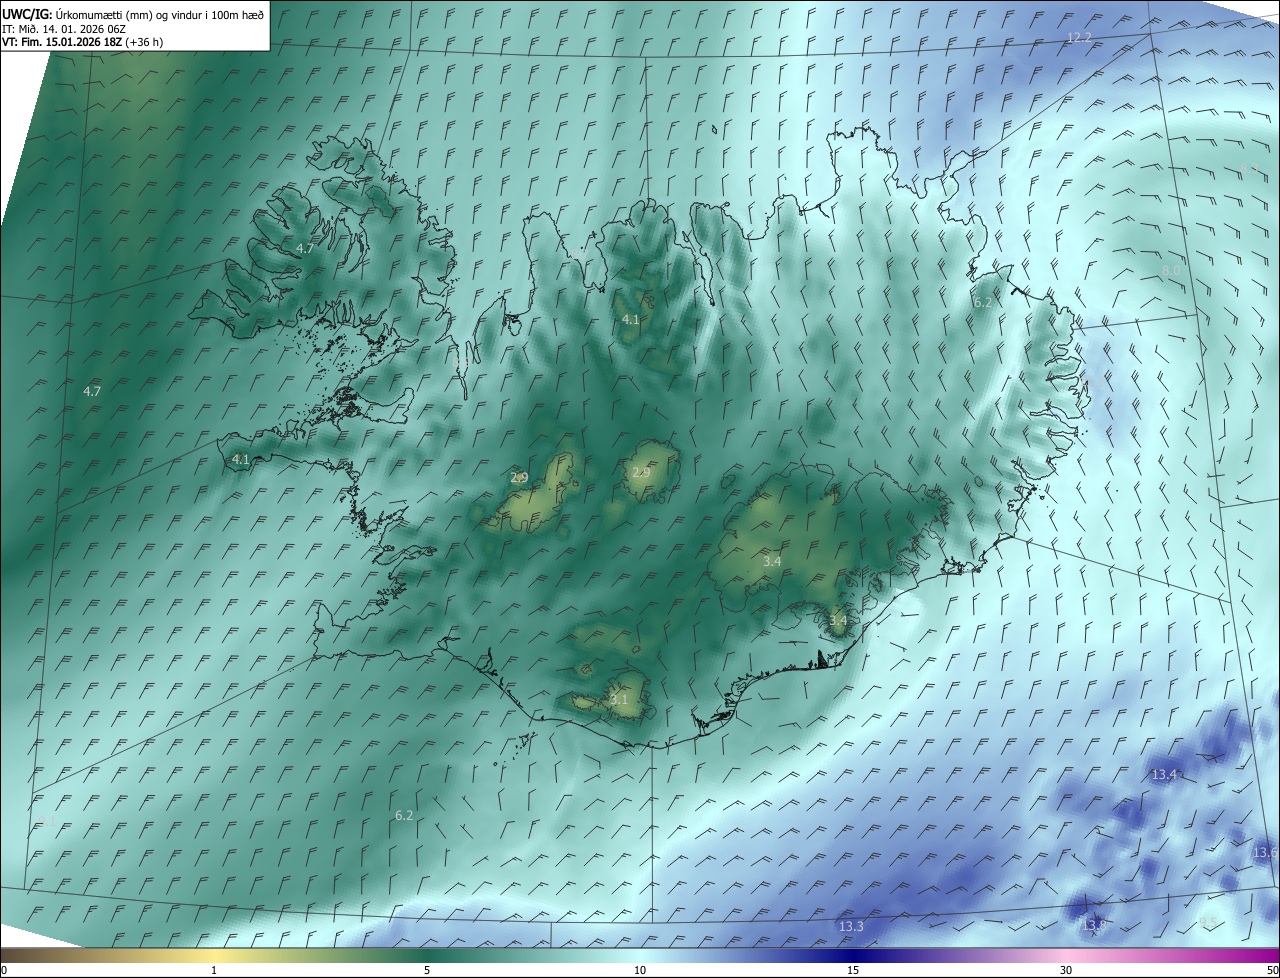Click the legend tick label 50

pos(1273,970)
